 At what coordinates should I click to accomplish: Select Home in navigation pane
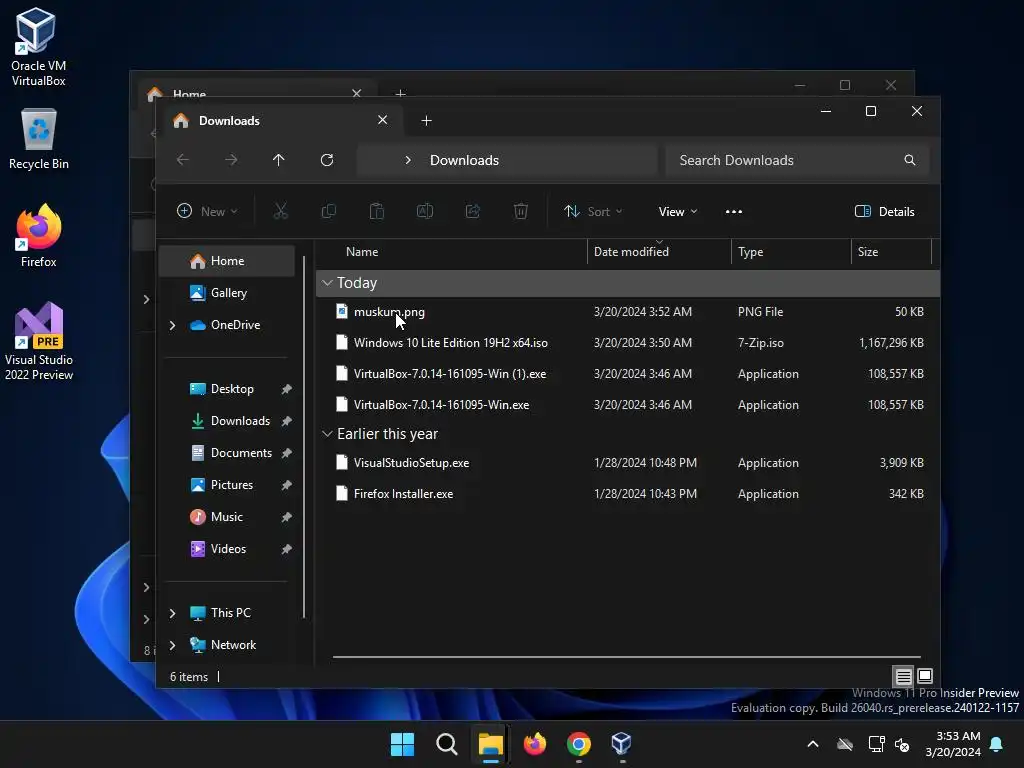[x=227, y=261]
